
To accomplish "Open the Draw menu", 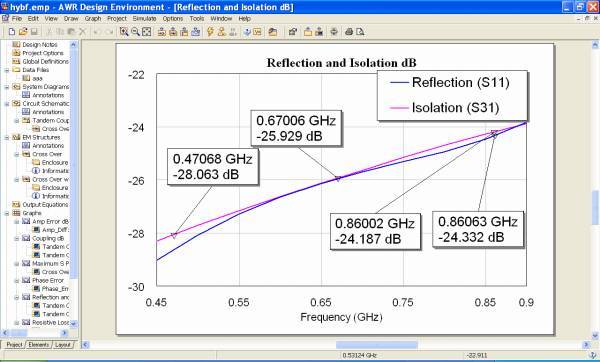I will pos(71,18).
